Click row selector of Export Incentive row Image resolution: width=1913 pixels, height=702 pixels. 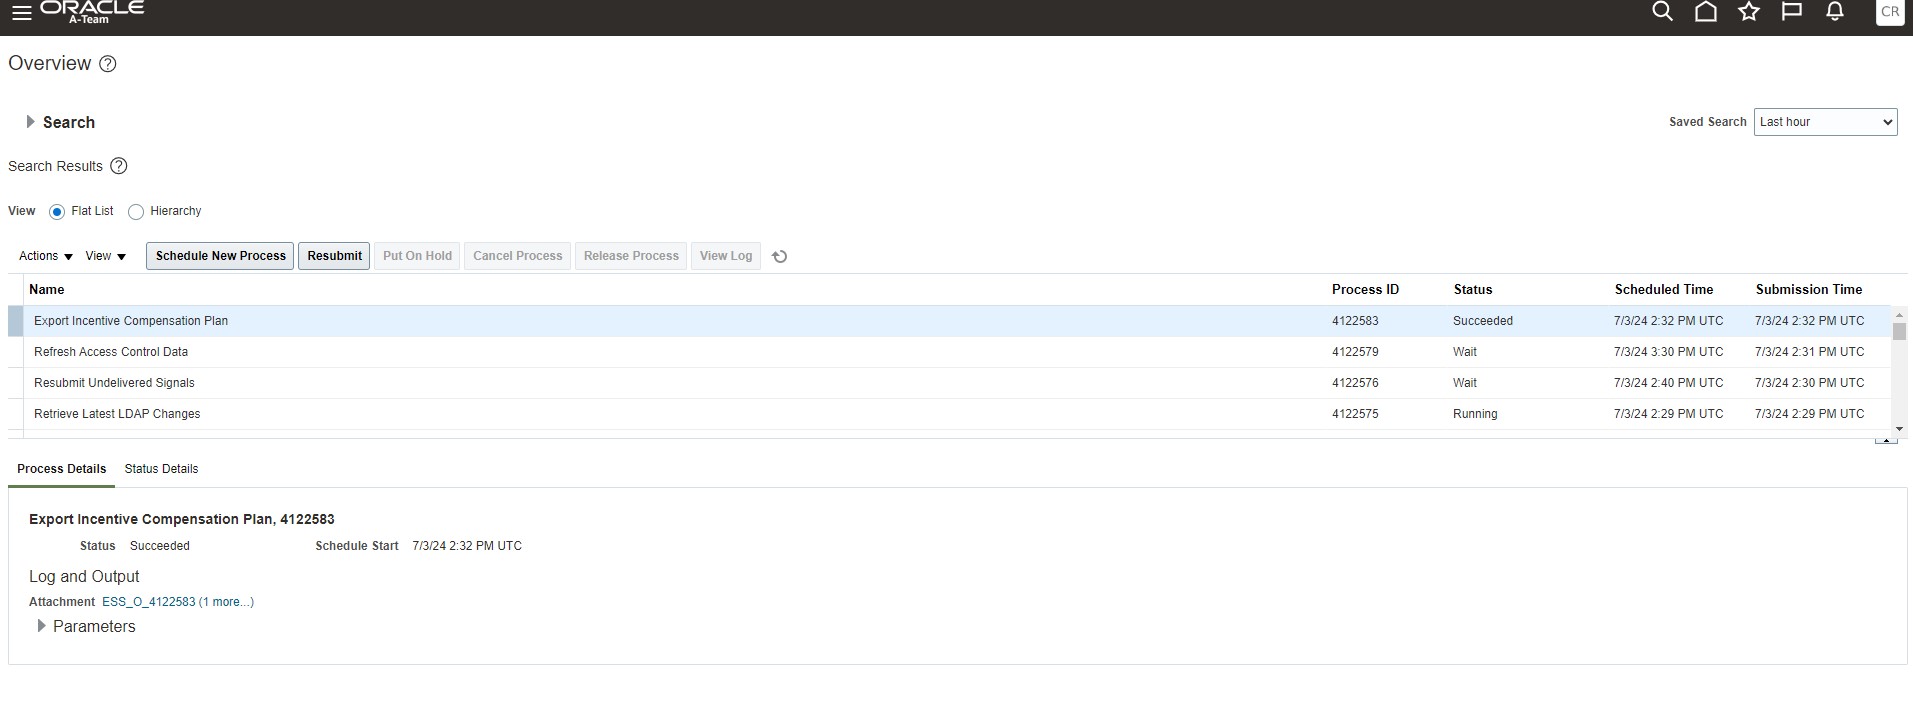tap(15, 321)
